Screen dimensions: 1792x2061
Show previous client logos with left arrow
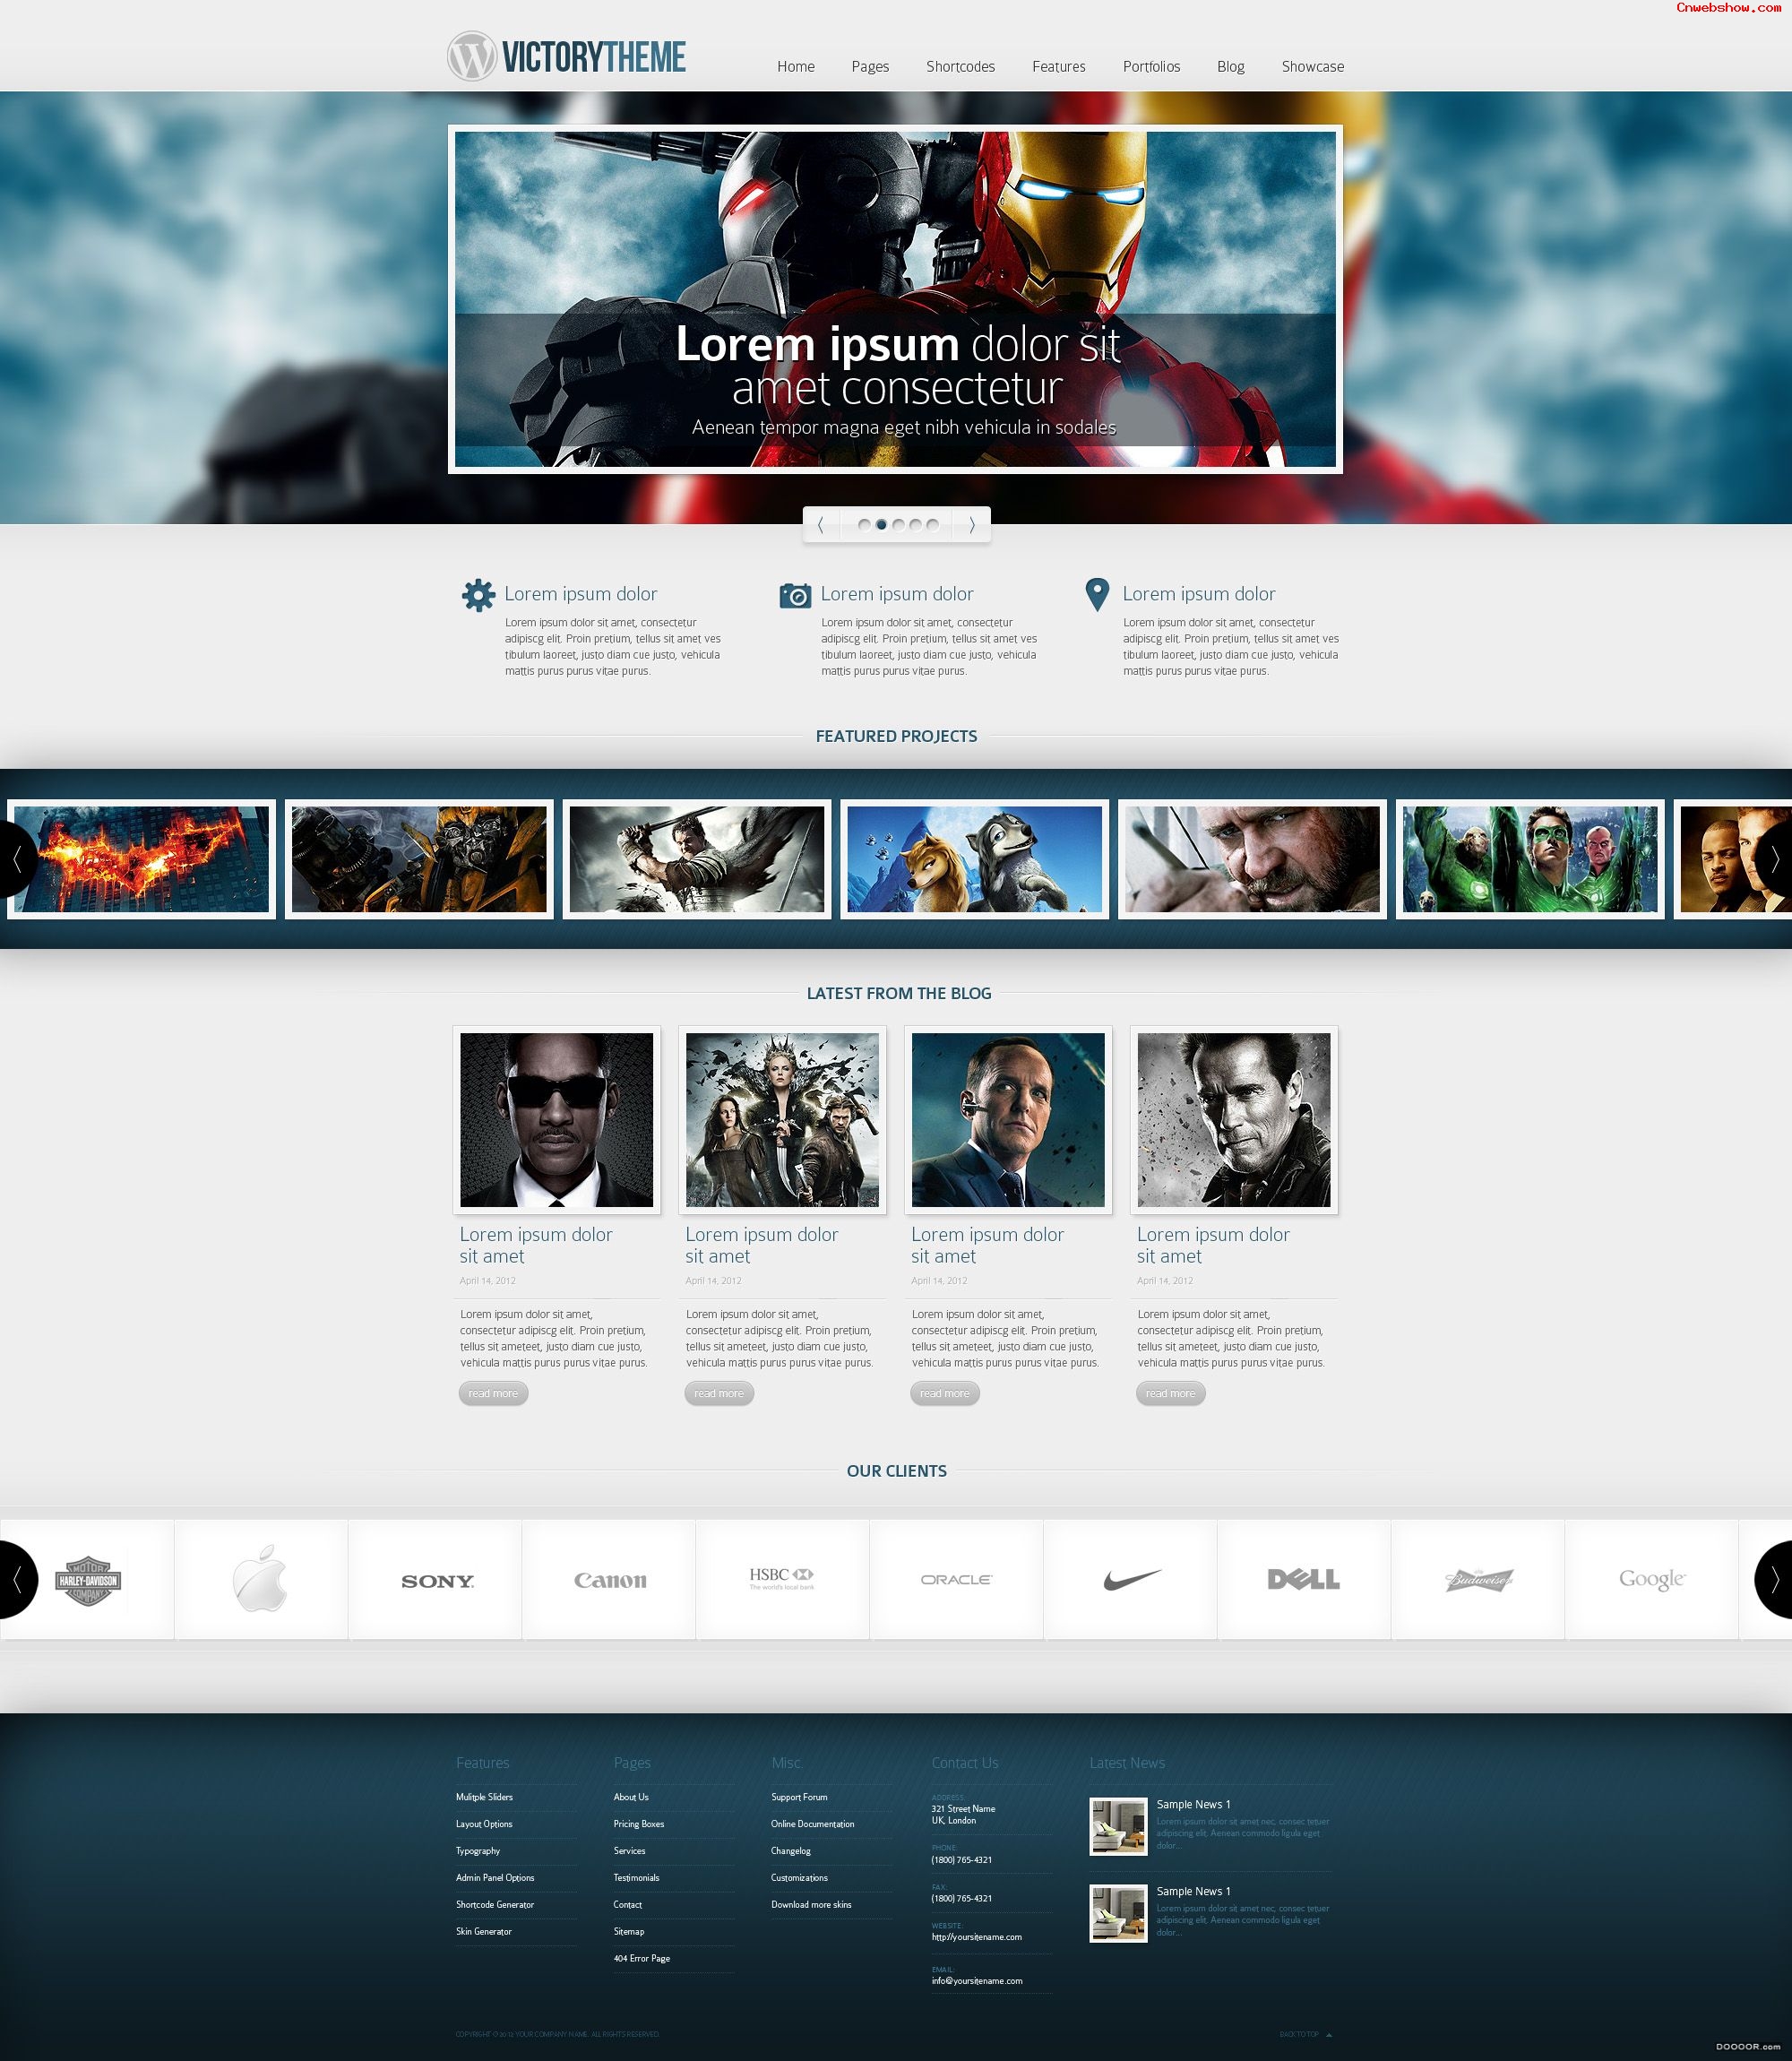pos(17,1579)
